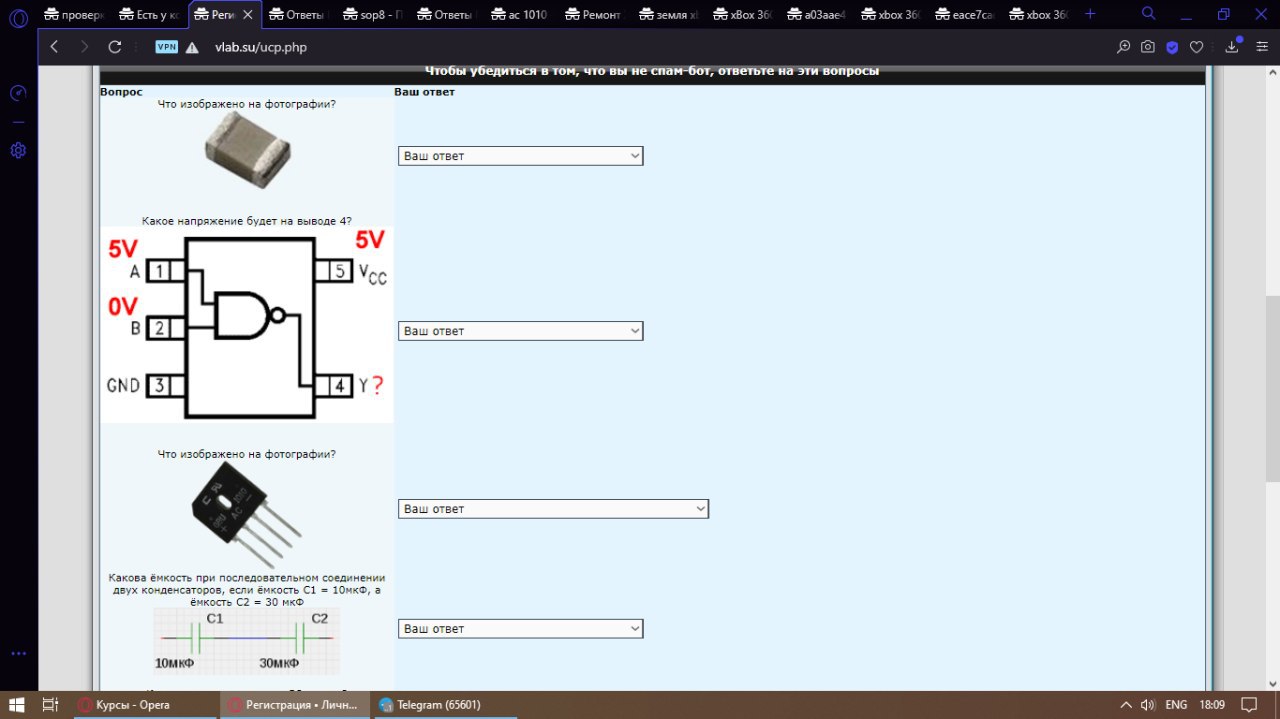Open the downloads icon in the toolbar
The image size is (1280, 719).
click(x=1232, y=47)
